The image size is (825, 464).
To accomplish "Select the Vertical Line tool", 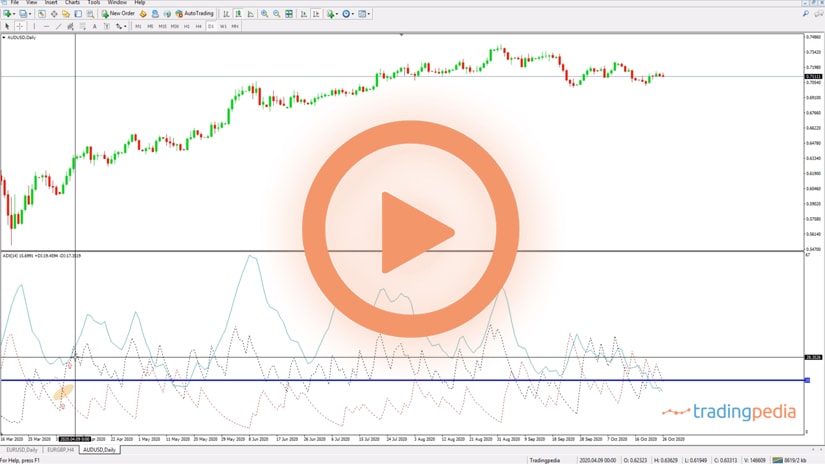I will [x=34, y=26].
